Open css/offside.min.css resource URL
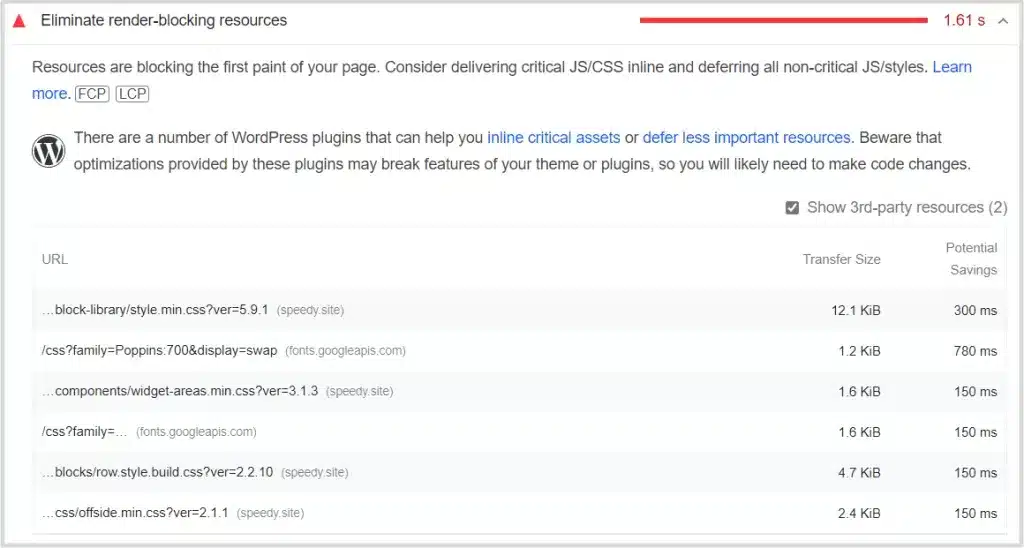The width and height of the screenshot is (1024, 548). [135, 513]
